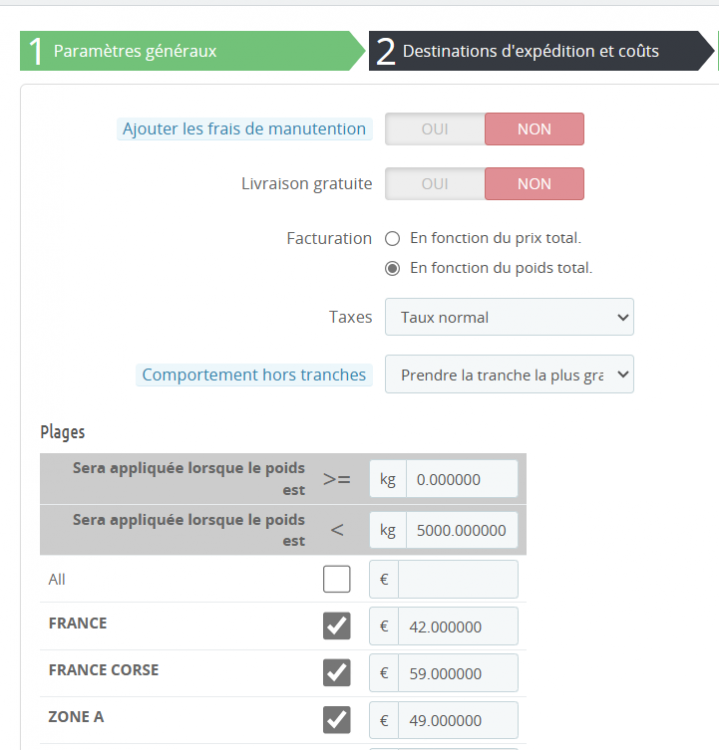Edit the maximum weight 5000.000000 field
This screenshot has width=719, height=750.
[462, 530]
